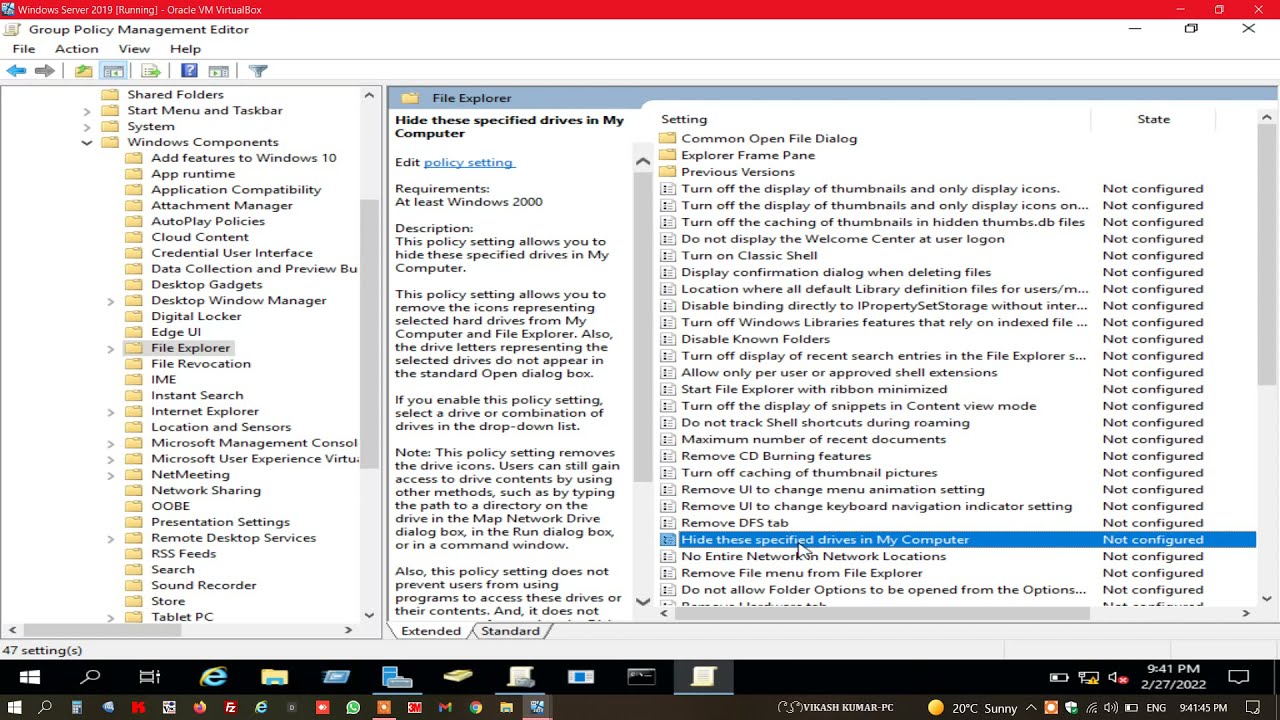Viewport: 1280px width, 720px height.
Task: Click the Export List toolbar icon
Action: point(151,71)
